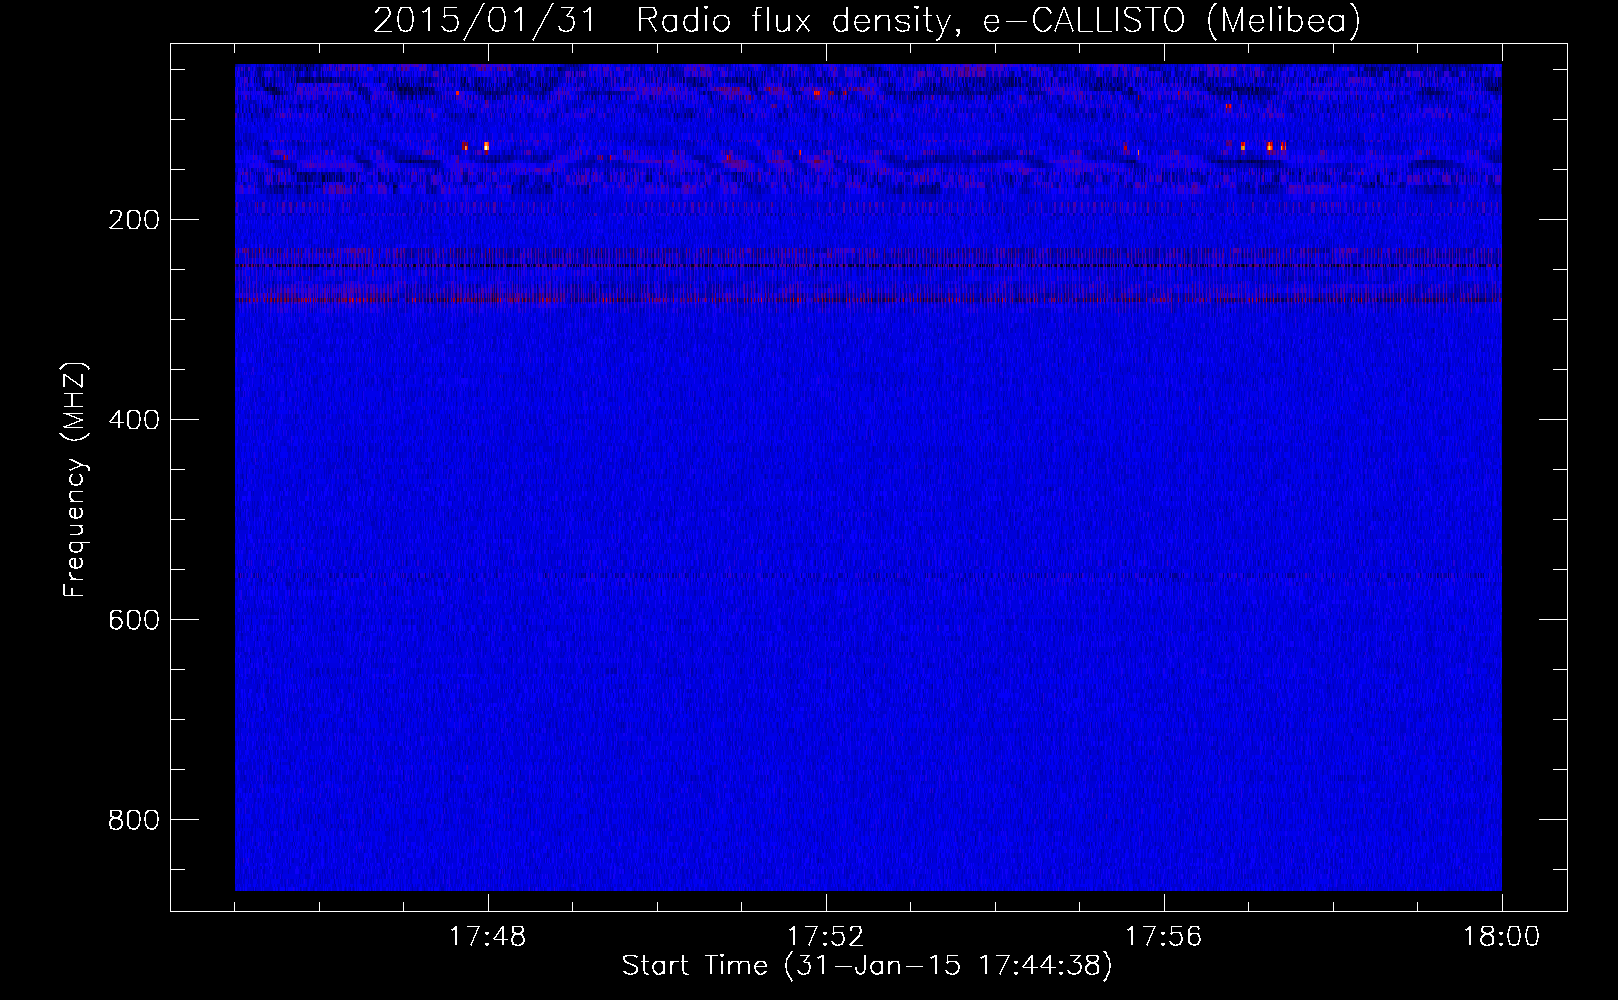Image resolution: width=1618 pixels, height=1000 pixels.
Task: Click the 17:52 time tick label
Action: pos(826,937)
